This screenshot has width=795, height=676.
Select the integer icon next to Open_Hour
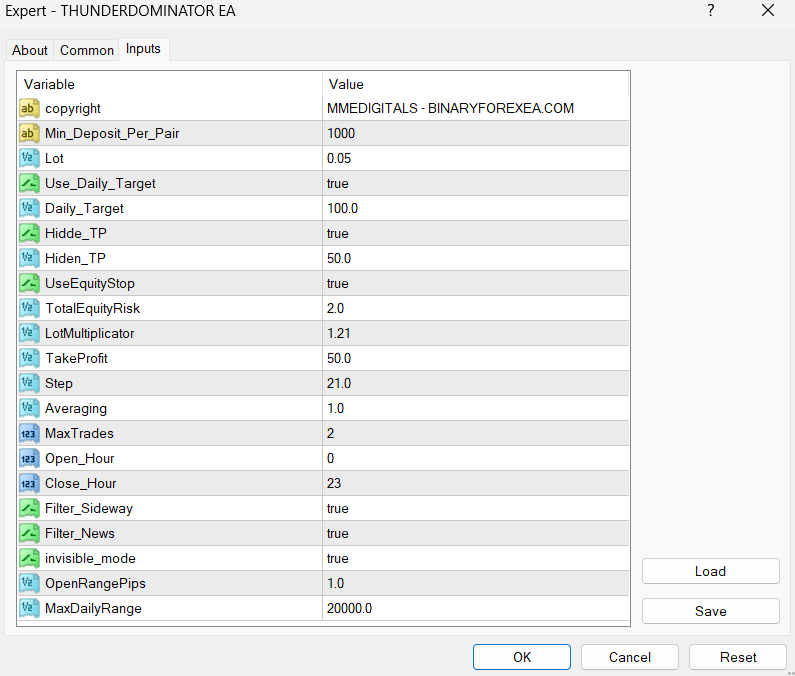click(29, 458)
